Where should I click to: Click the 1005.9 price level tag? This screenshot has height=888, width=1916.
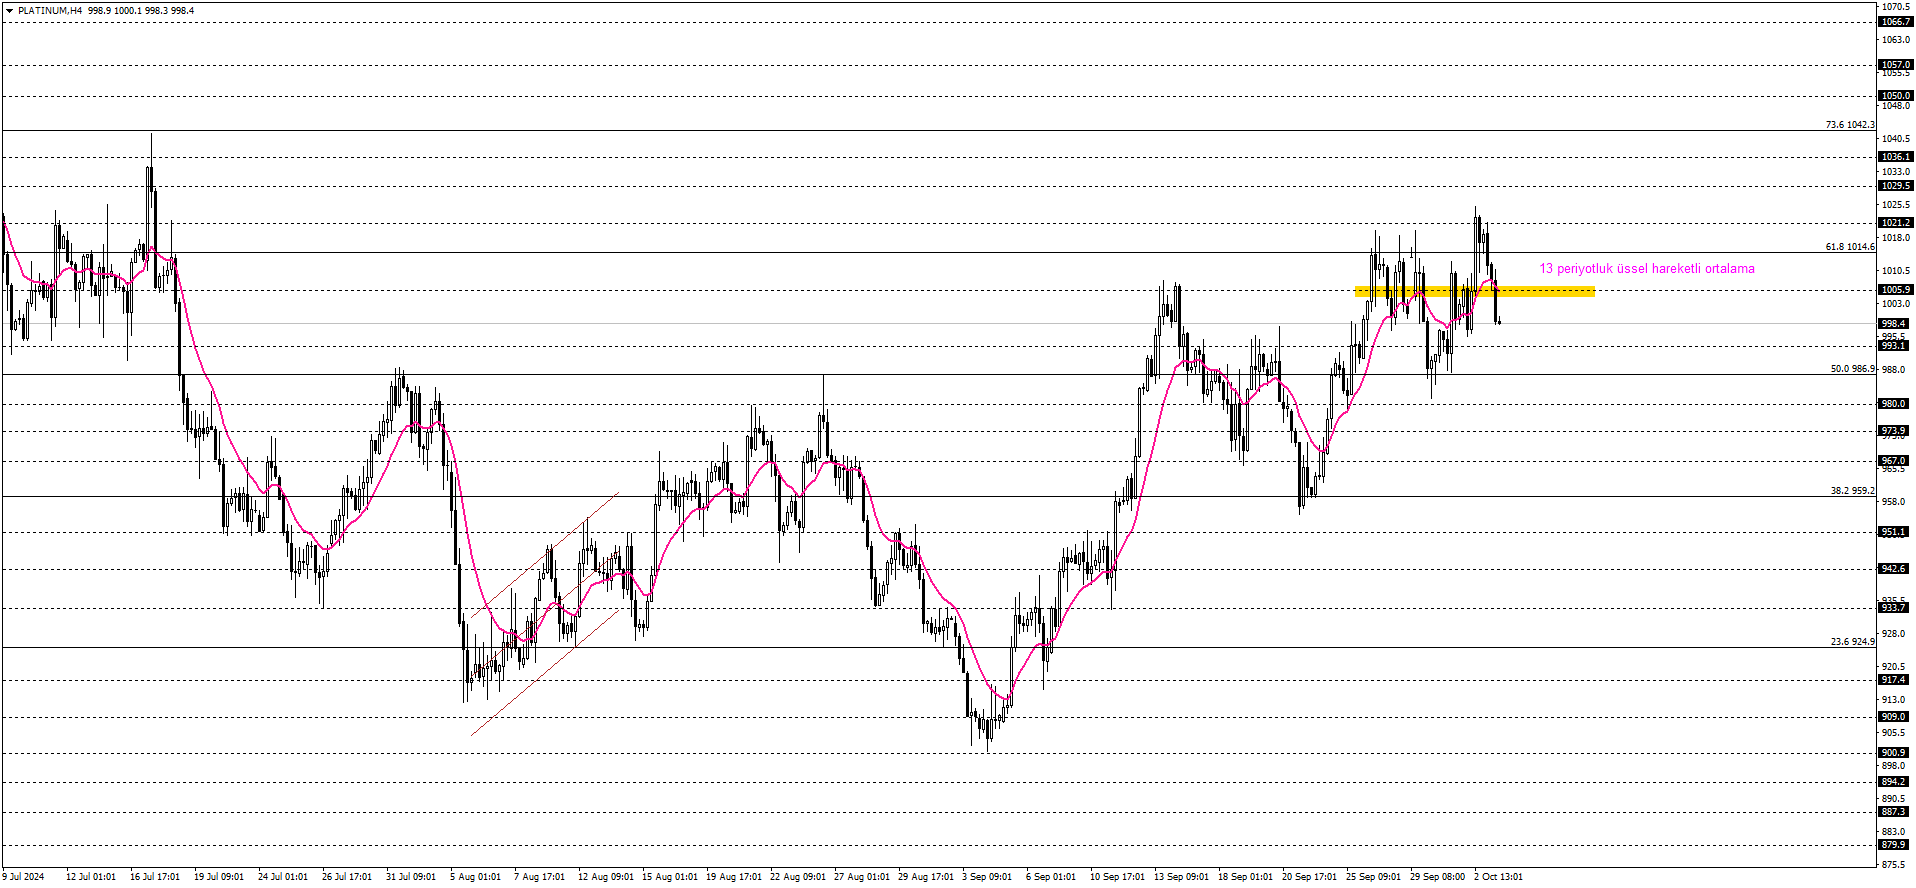(x=1895, y=290)
